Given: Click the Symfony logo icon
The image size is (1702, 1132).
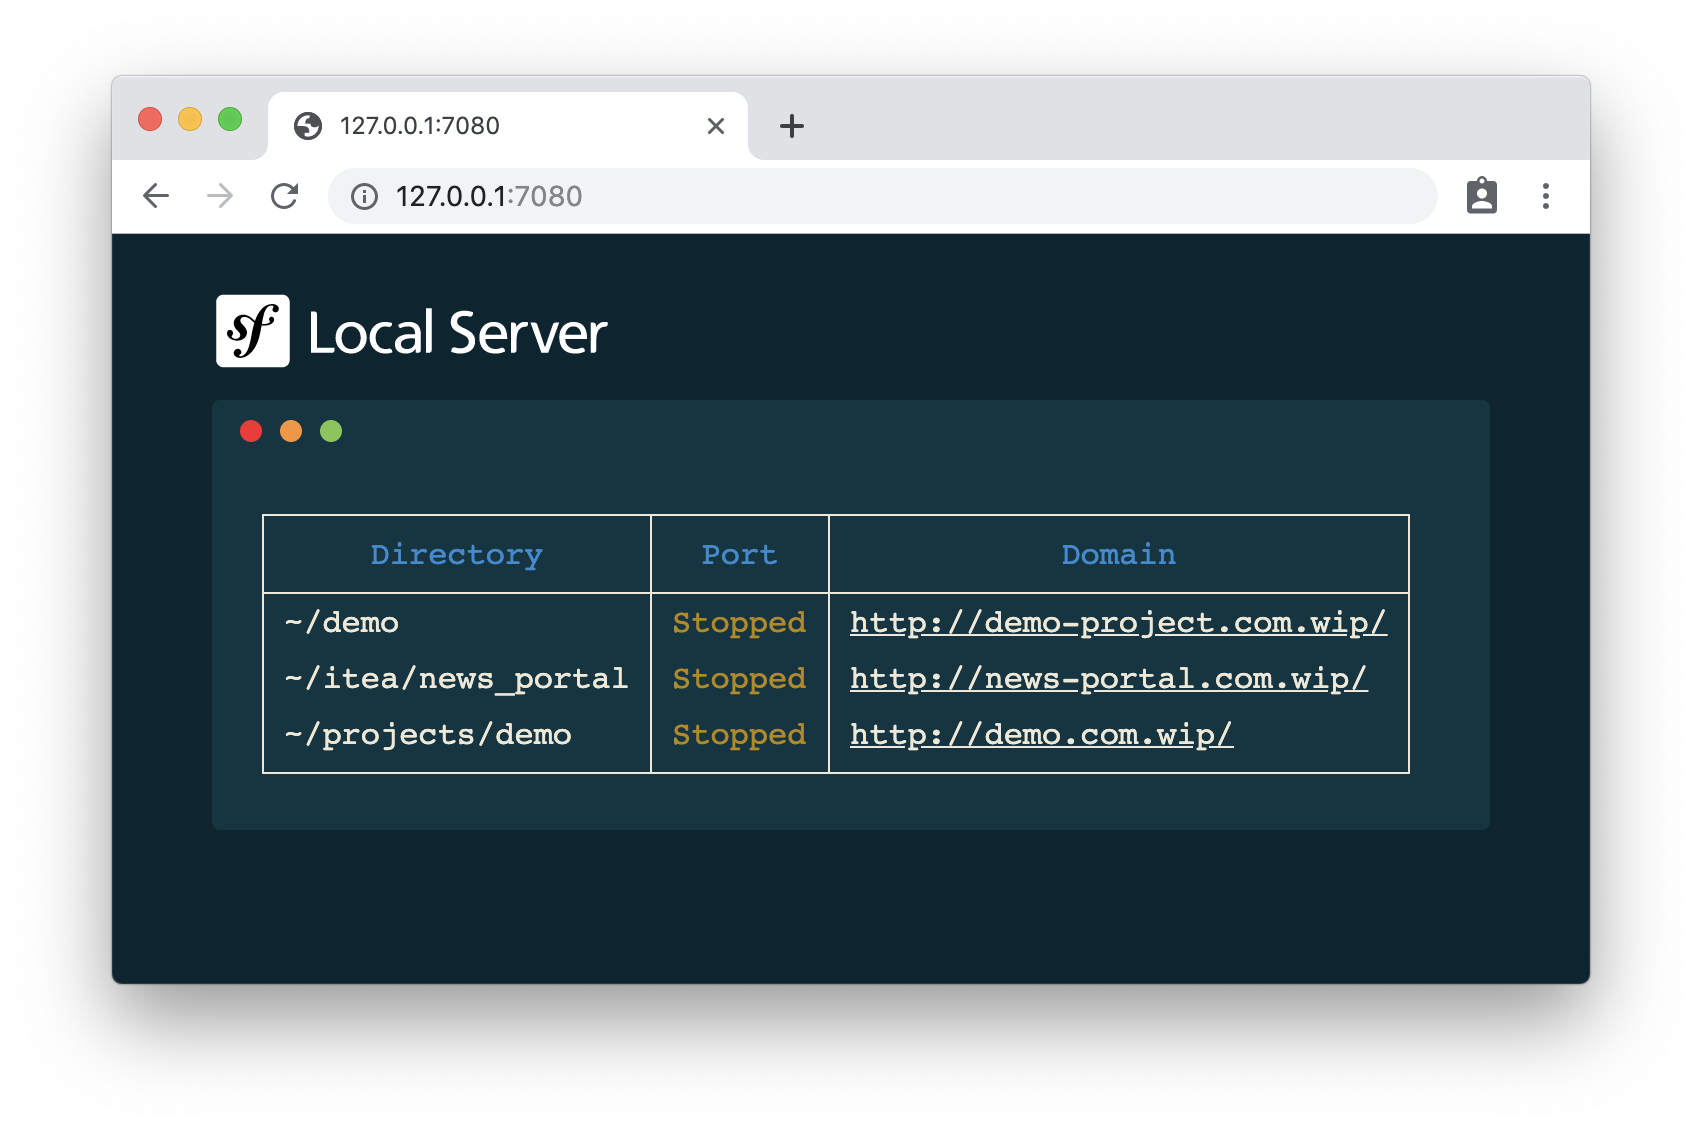Looking at the screenshot, I should 253,331.
